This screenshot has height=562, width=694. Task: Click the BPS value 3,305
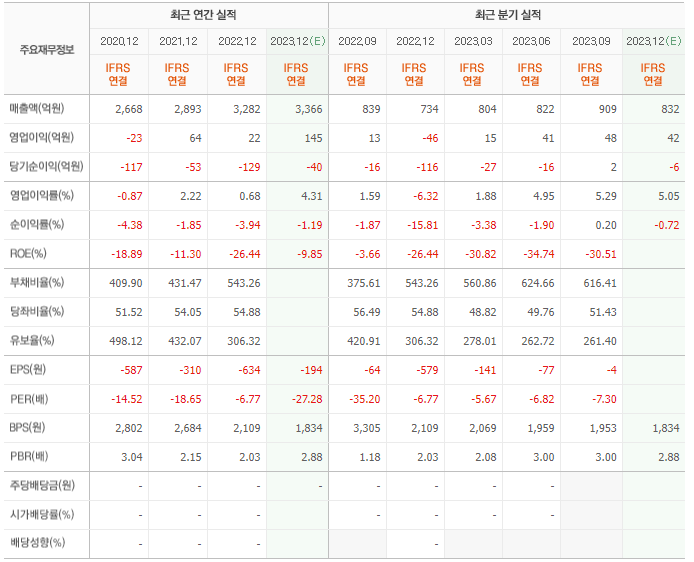coord(367,428)
